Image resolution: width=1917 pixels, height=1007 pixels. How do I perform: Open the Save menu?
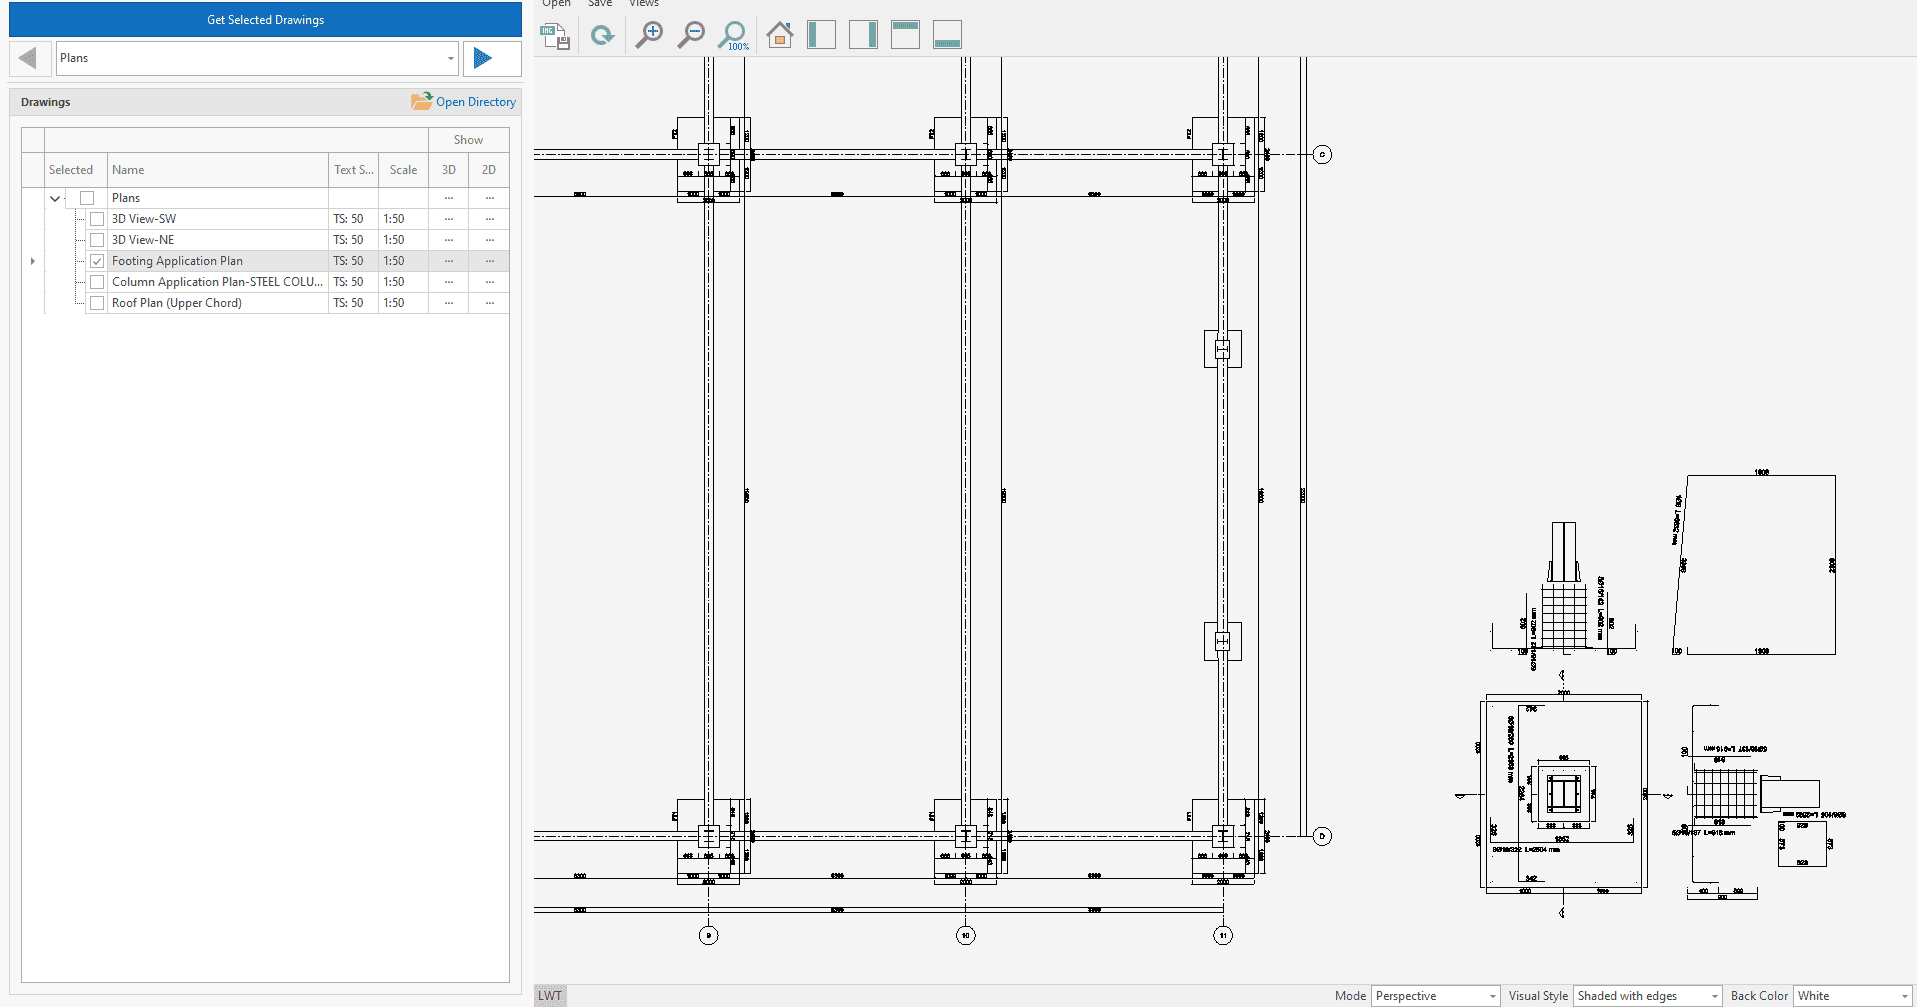click(600, 4)
